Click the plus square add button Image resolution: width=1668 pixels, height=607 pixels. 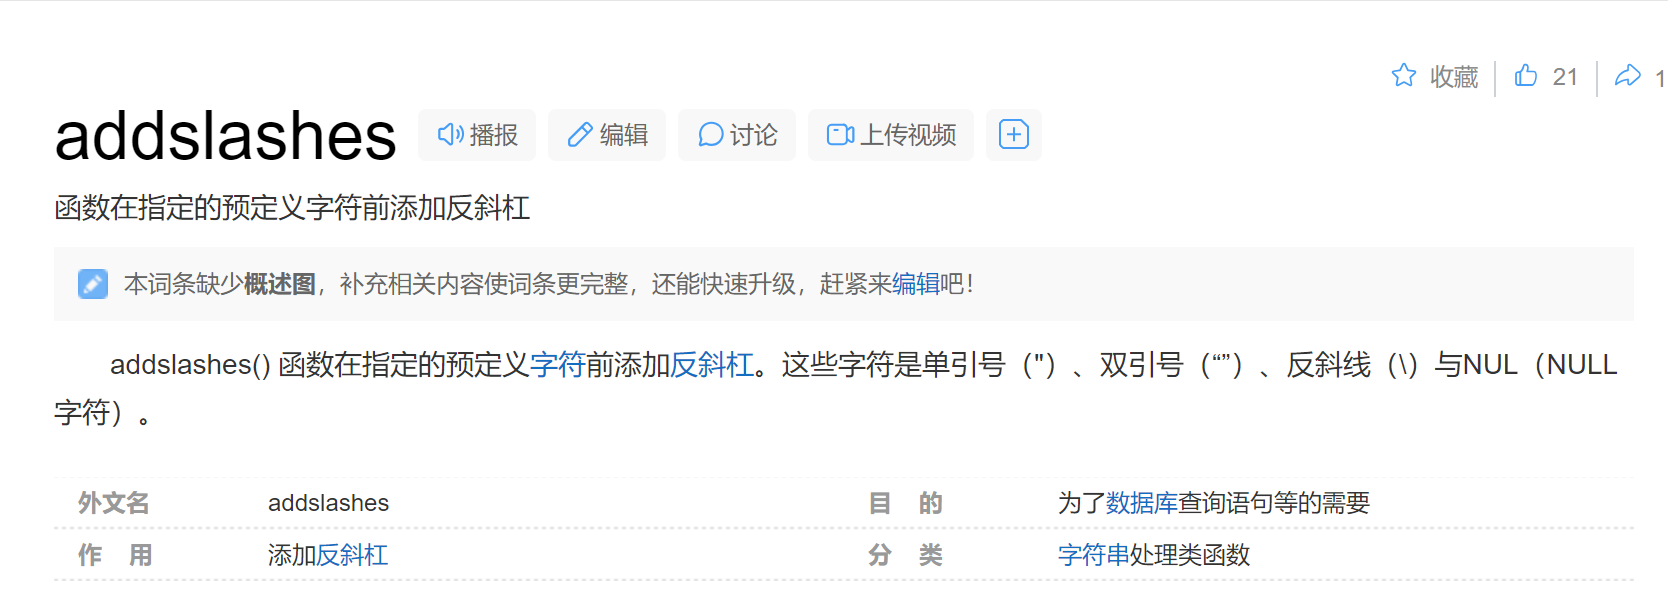coord(1014,135)
